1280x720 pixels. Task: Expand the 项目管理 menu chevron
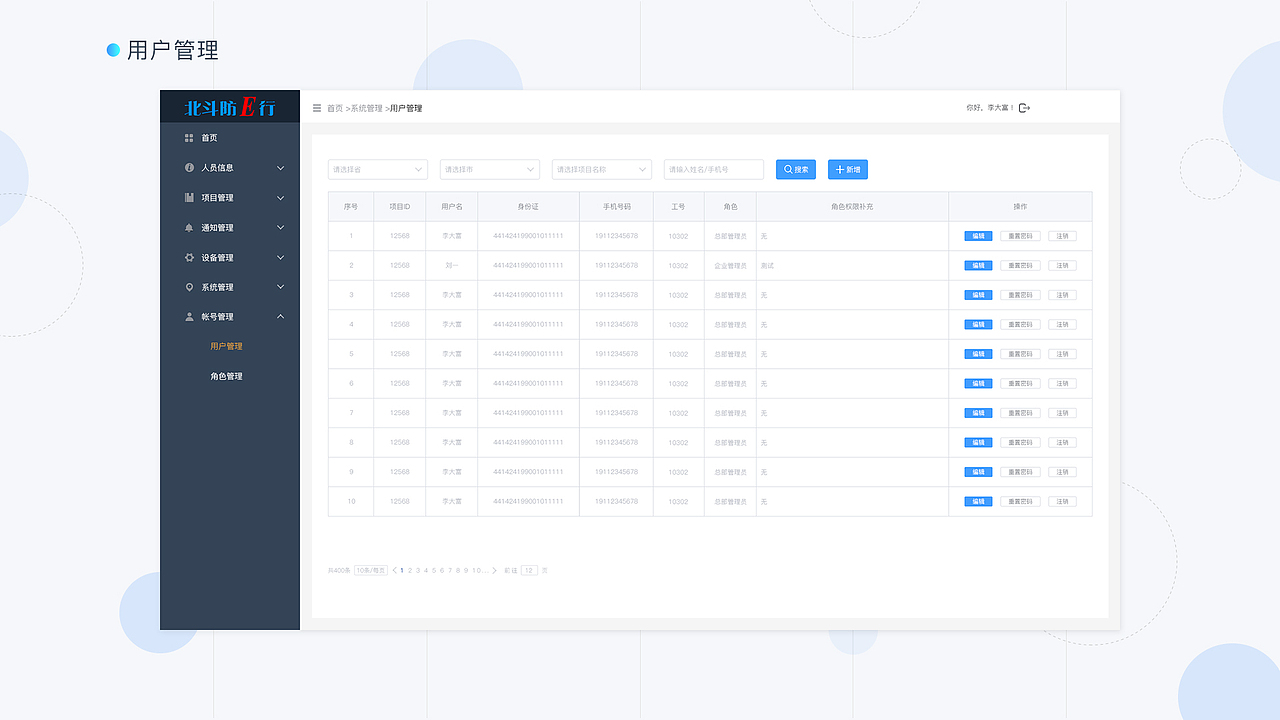281,198
